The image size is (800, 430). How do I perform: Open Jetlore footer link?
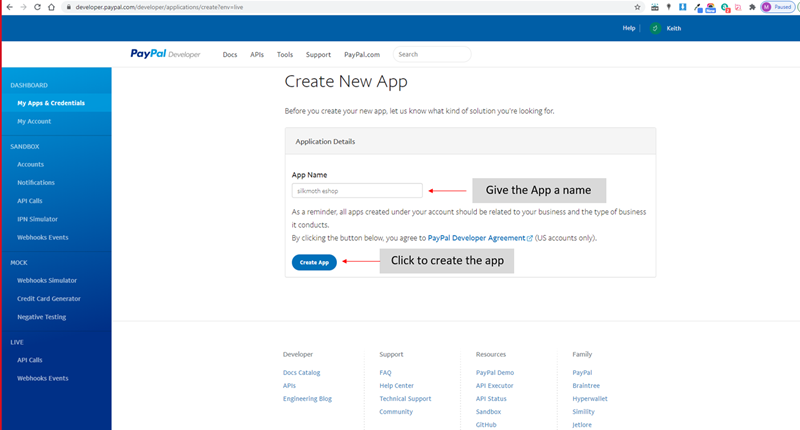pos(582,424)
